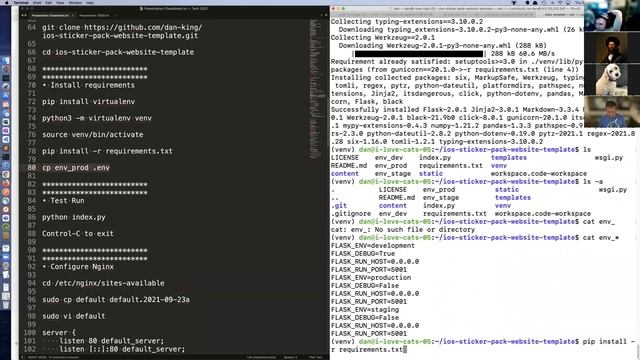Click .gitignore in the ls -a output
Screen dimensions: 640x360
(351, 213)
